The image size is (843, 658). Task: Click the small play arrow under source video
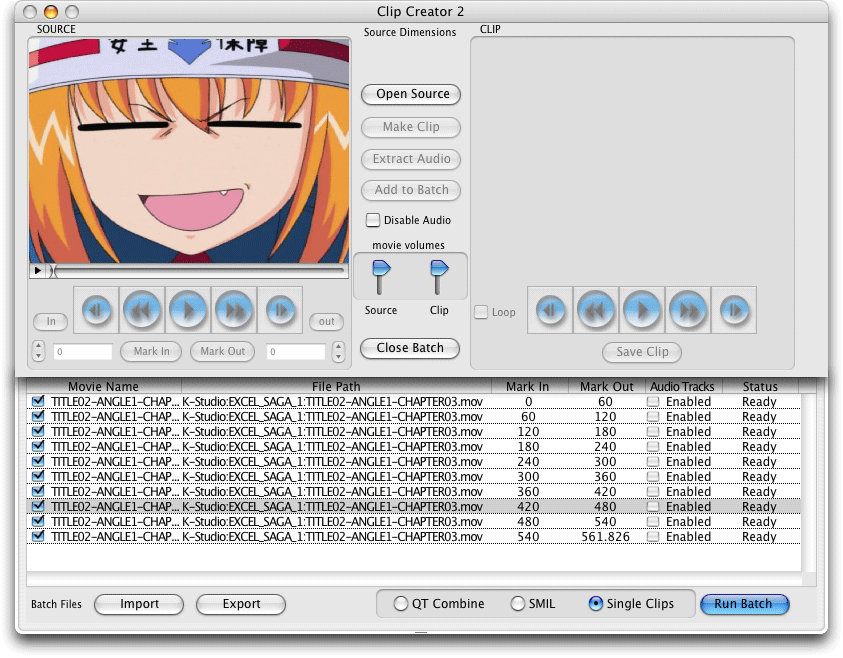[37, 270]
